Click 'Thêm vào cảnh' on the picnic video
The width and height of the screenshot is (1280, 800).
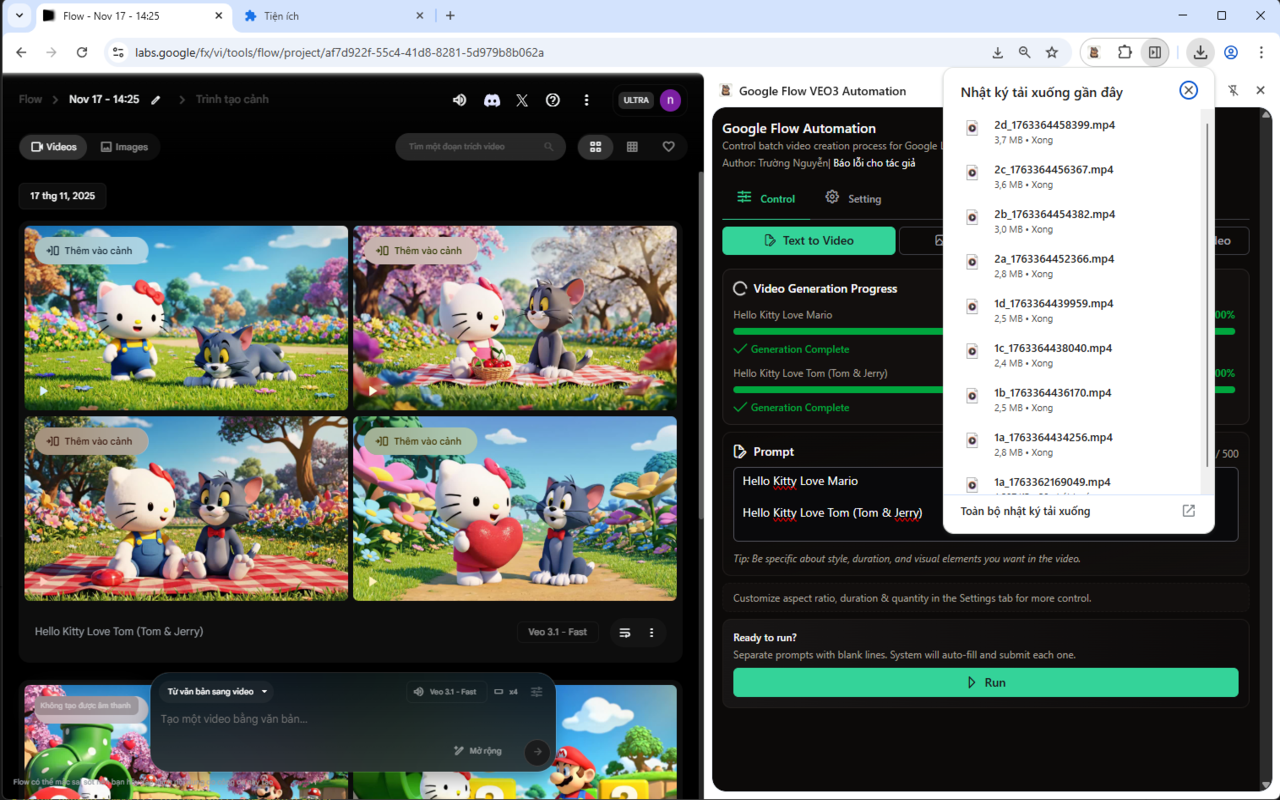point(419,251)
